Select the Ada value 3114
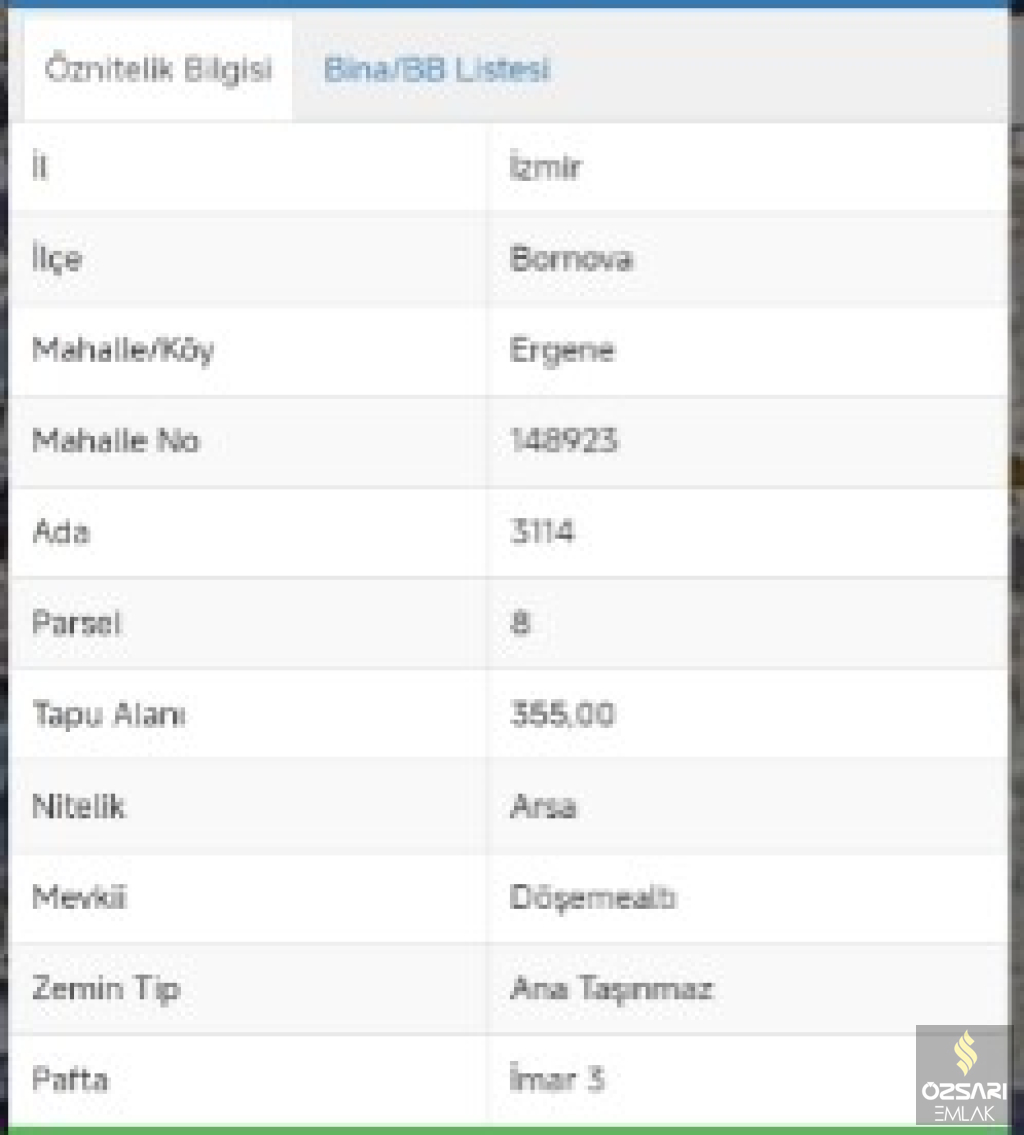 542,532
